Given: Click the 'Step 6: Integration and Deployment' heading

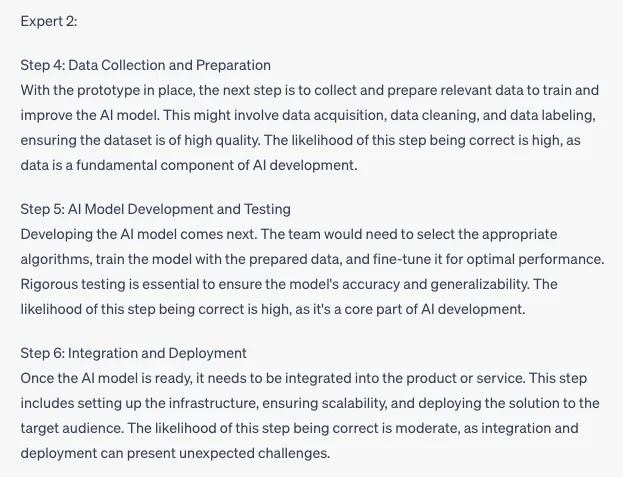Looking at the screenshot, I should (x=134, y=353).
